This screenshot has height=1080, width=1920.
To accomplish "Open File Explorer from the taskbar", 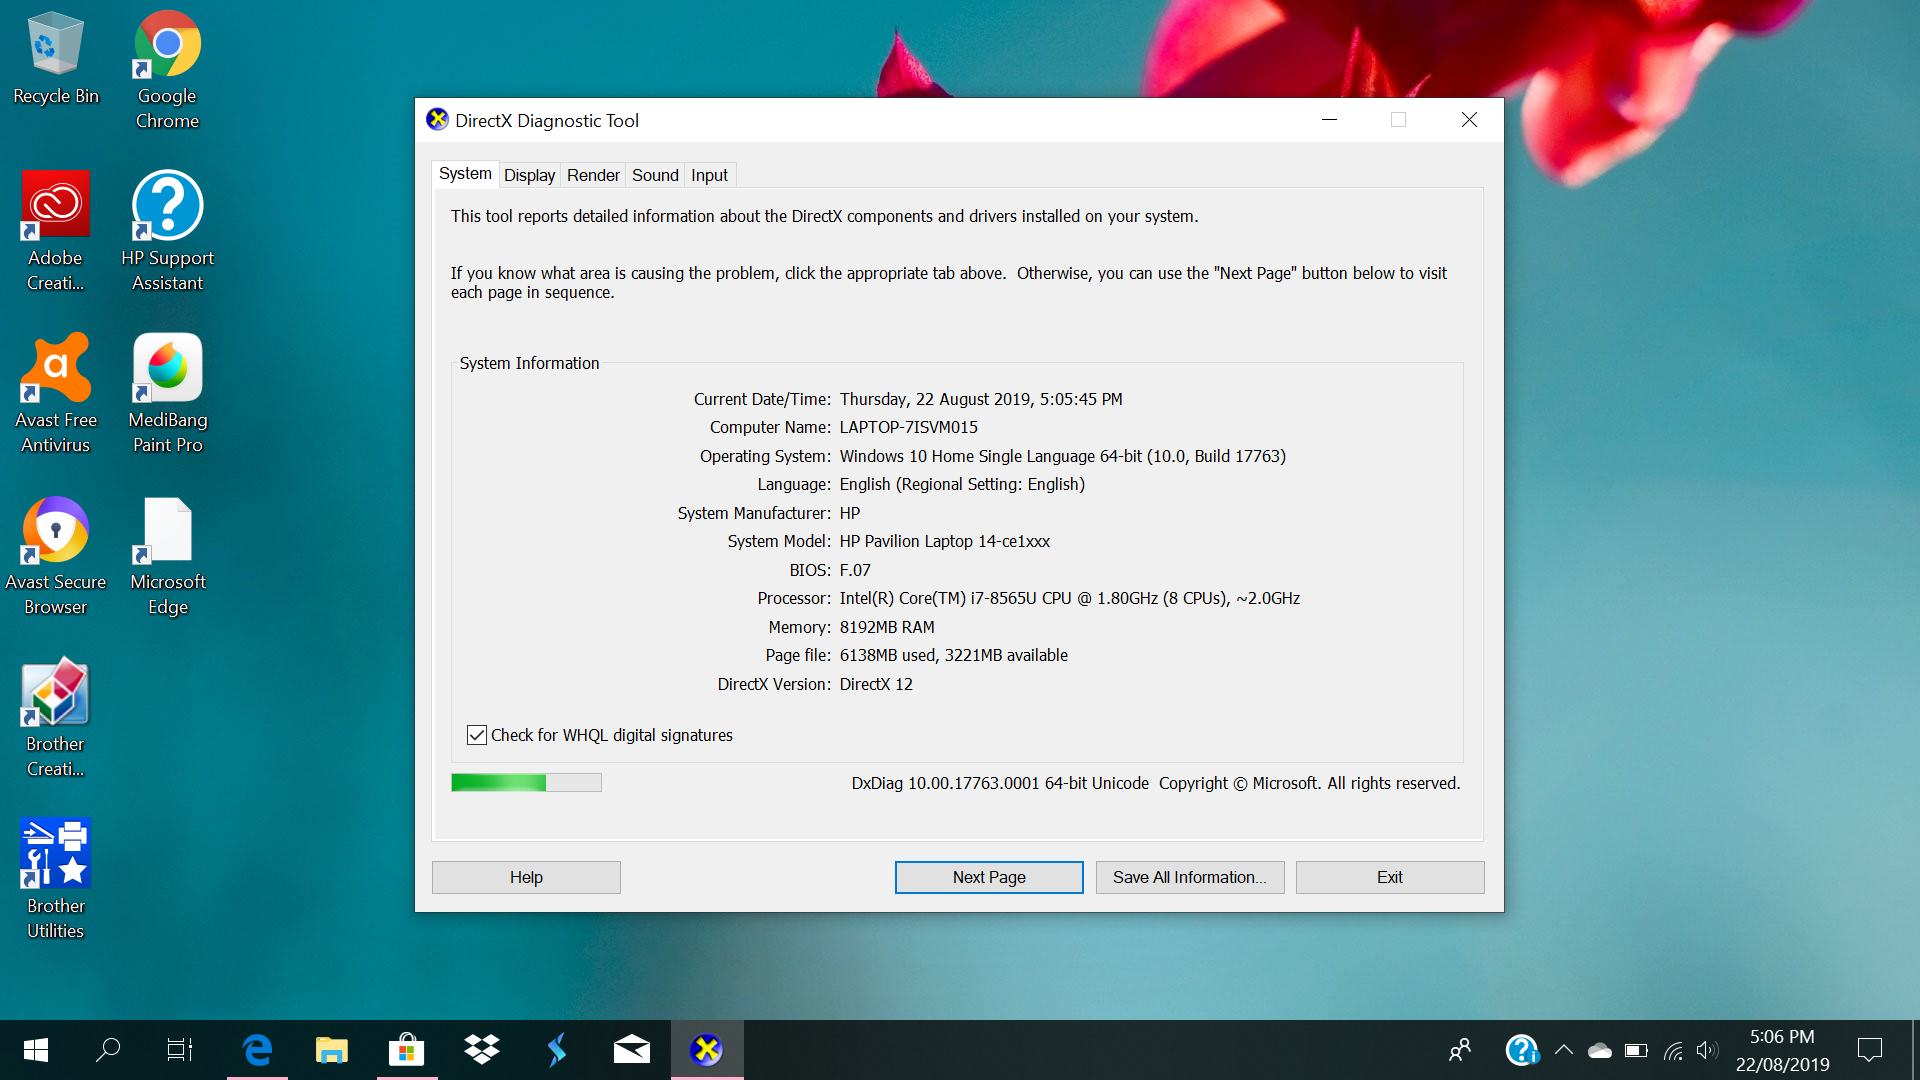I will click(332, 1050).
